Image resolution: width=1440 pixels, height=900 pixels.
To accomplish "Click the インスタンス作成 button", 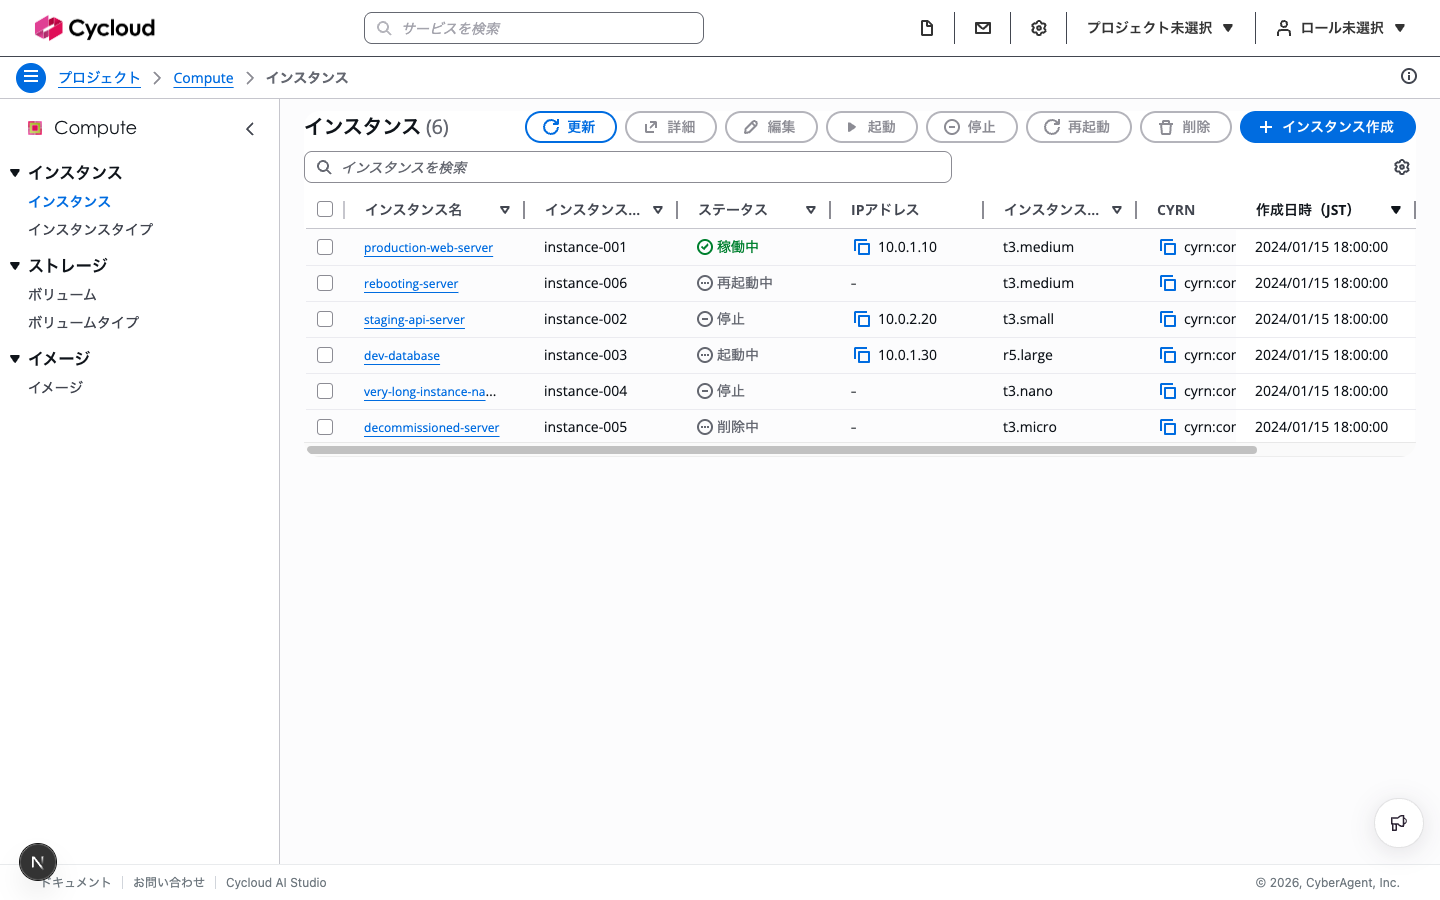I will (1328, 127).
